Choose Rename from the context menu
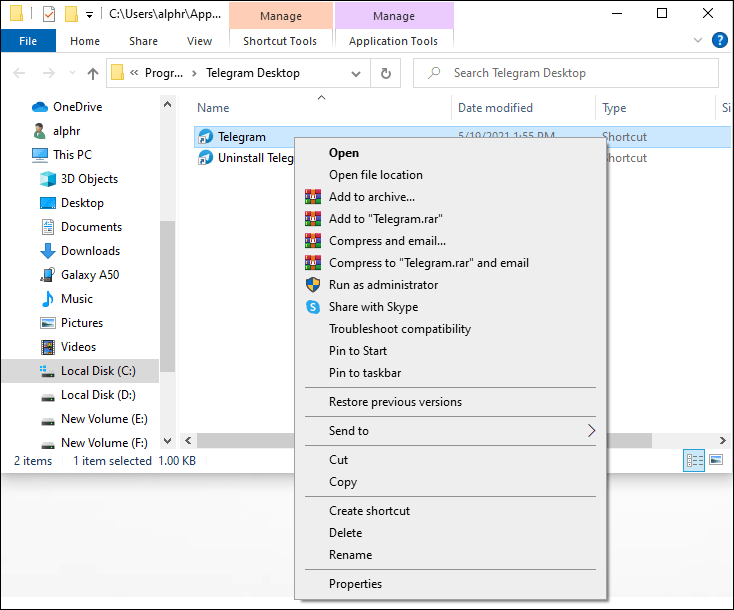 tap(450, 555)
